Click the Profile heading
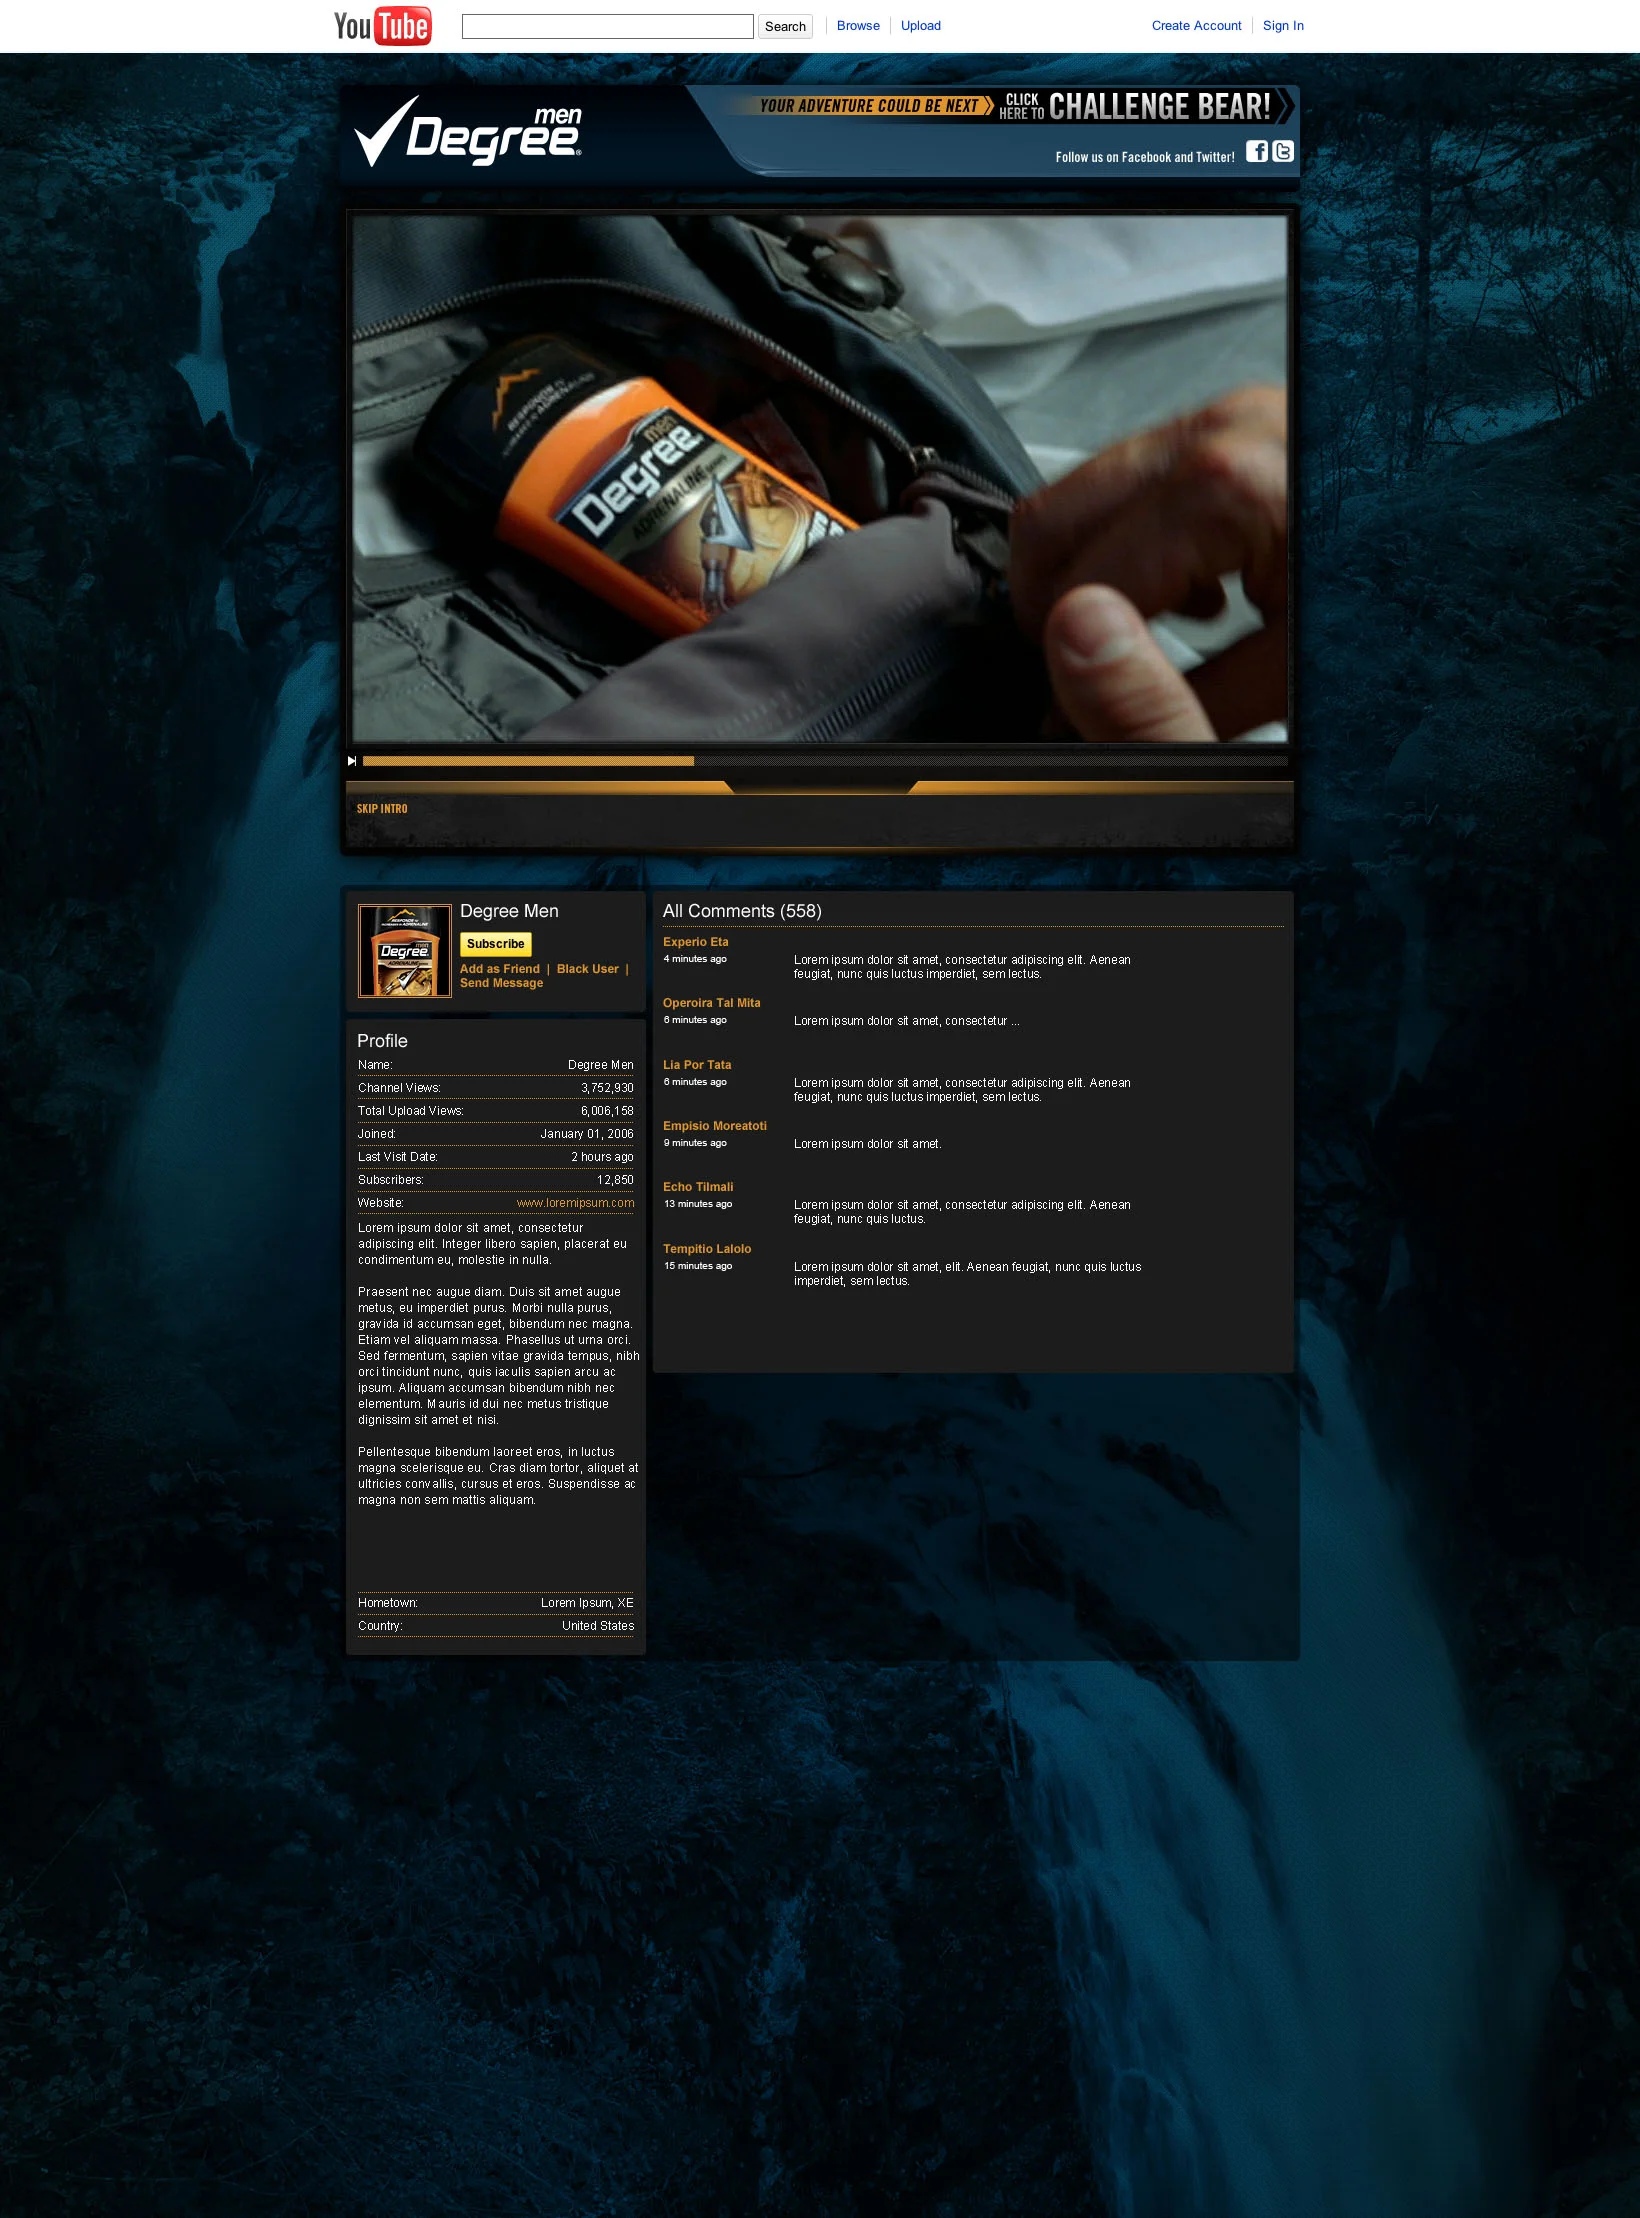 pyautogui.click(x=382, y=1041)
